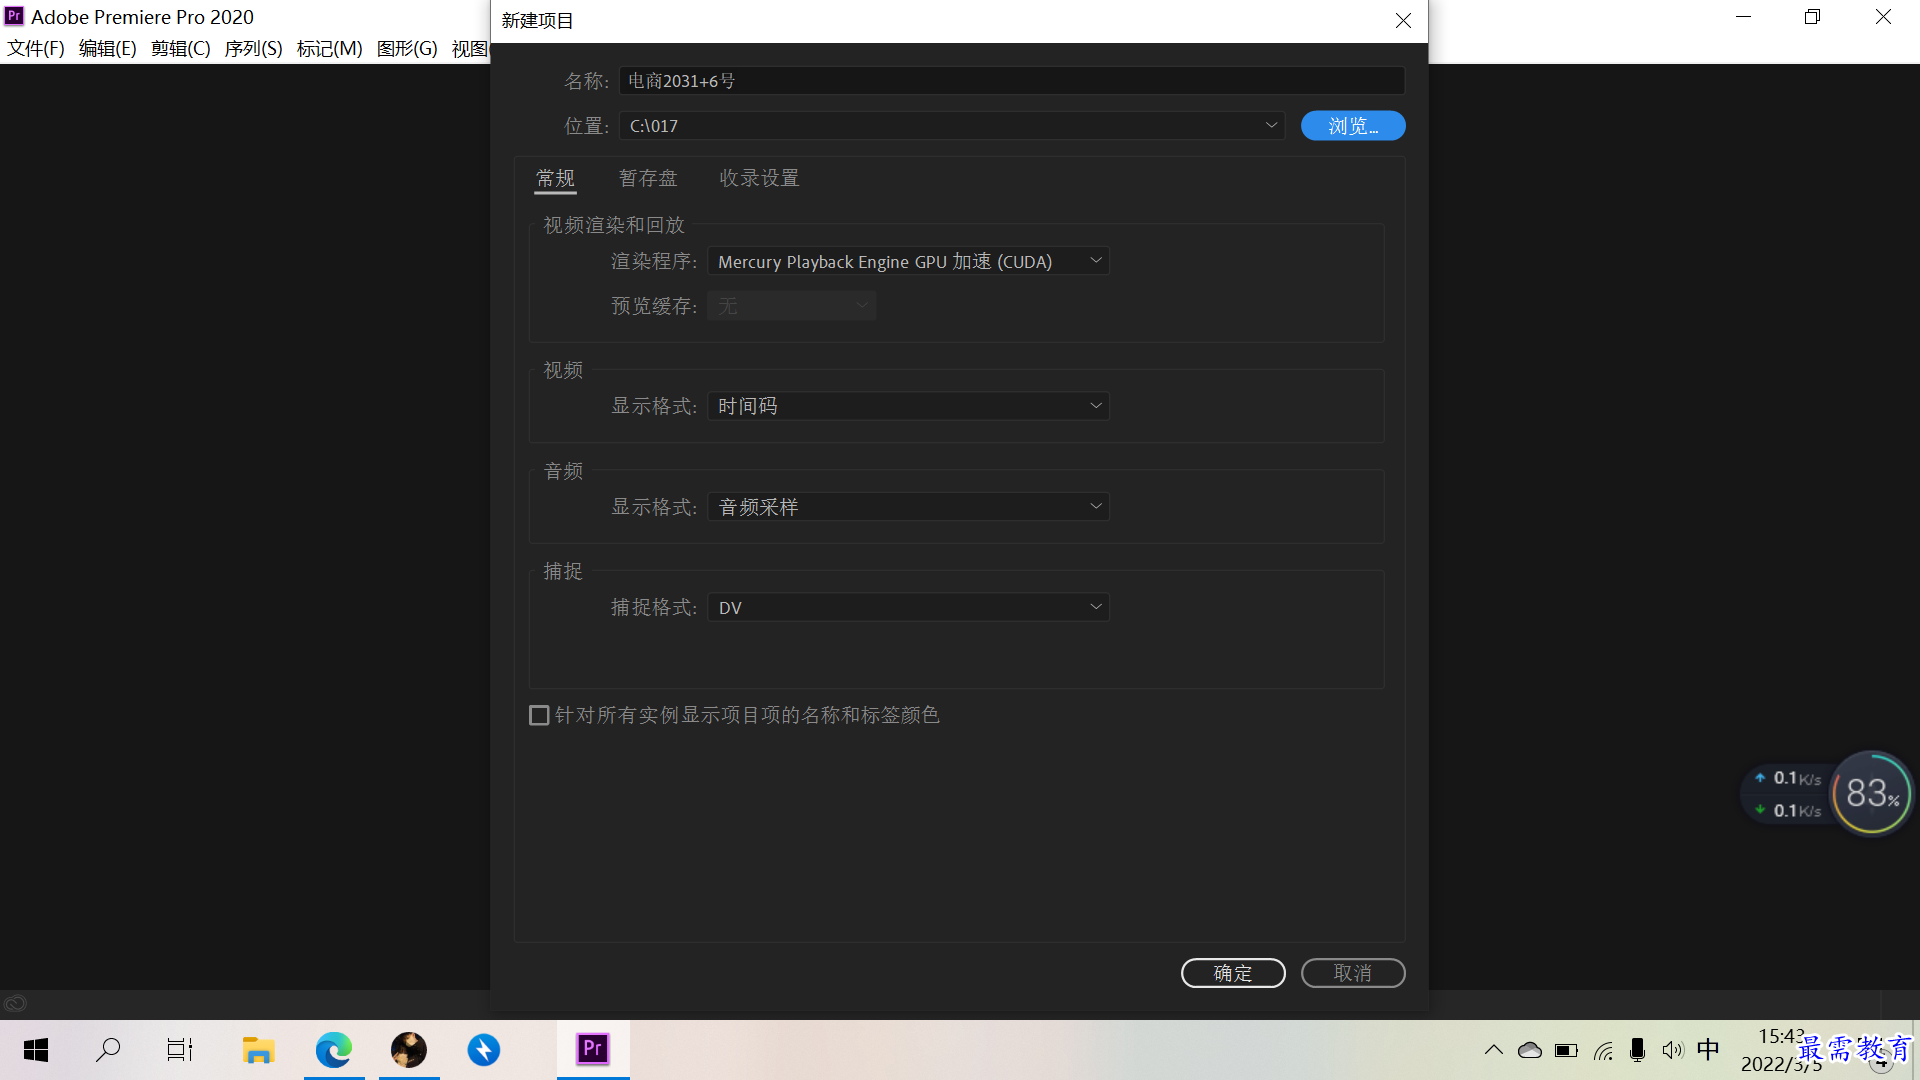Switch to the 常规 tab
Screen dimensions: 1920x1080
[555, 178]
